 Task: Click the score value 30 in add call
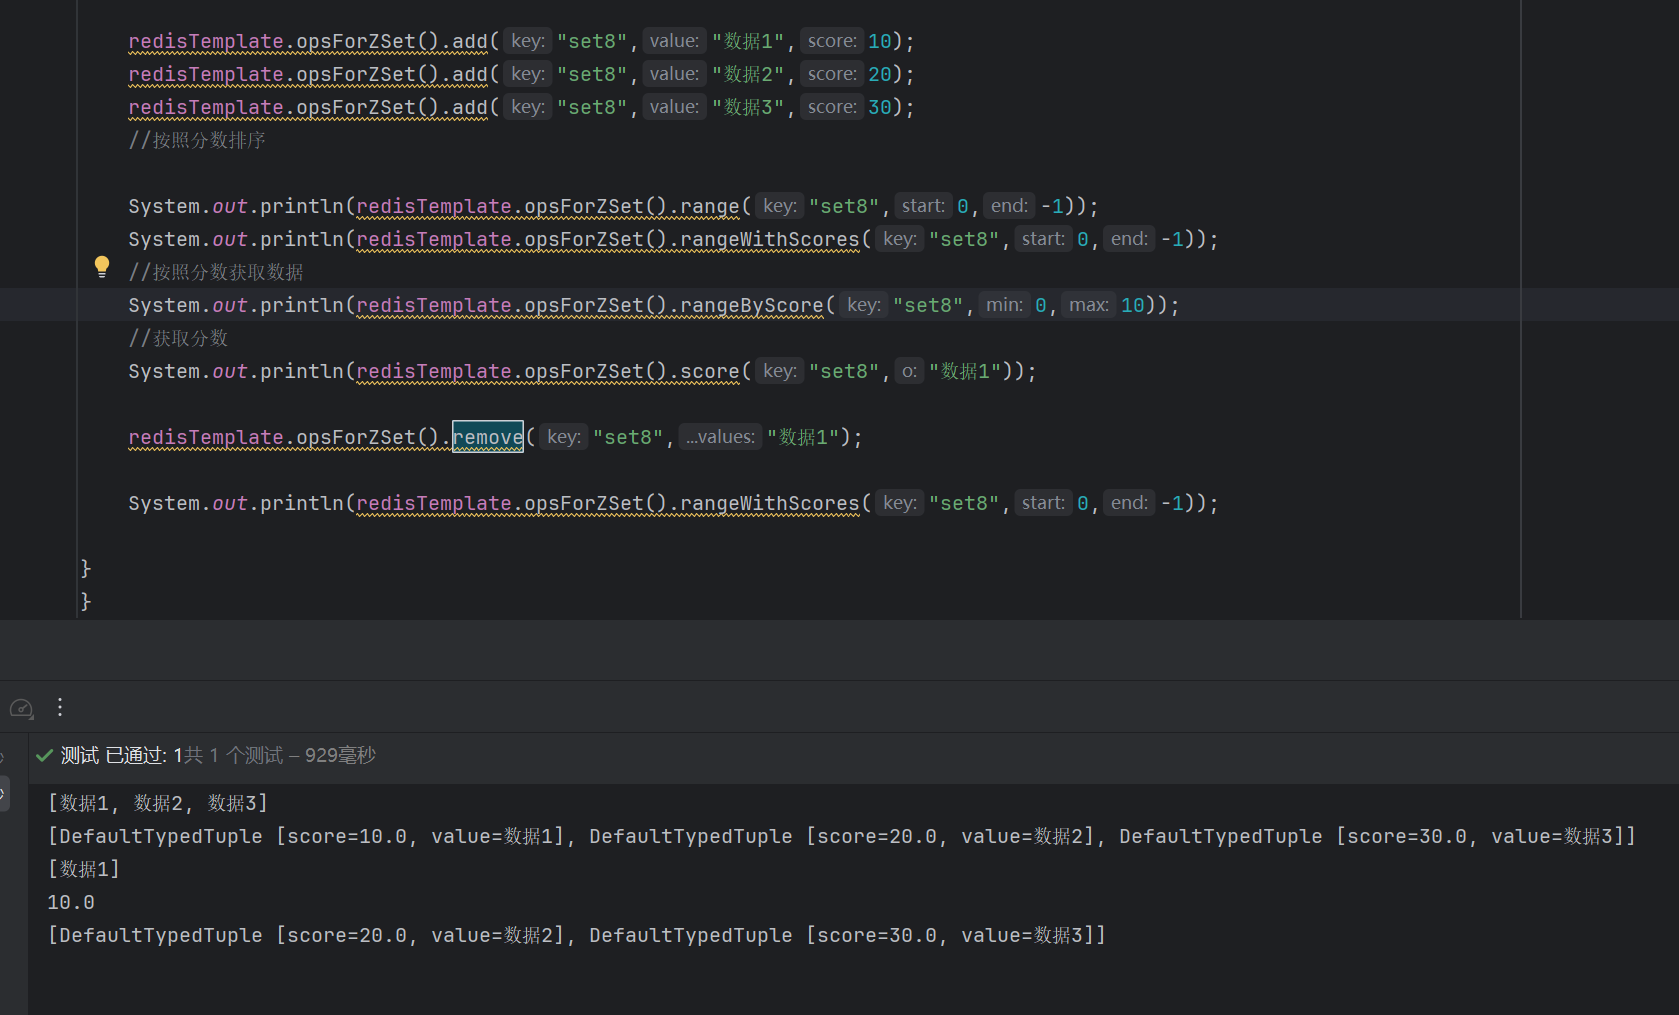coord(879,107)
